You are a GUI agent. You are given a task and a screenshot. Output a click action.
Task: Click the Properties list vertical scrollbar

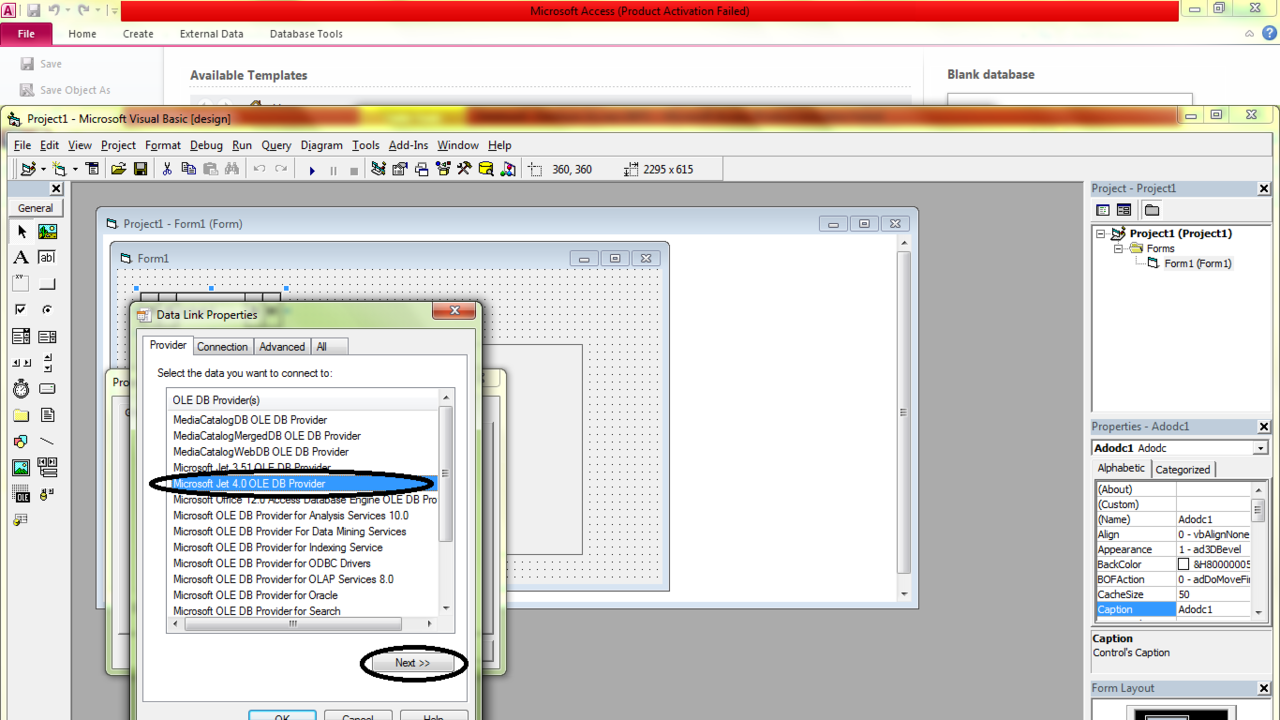point(1258,552)
